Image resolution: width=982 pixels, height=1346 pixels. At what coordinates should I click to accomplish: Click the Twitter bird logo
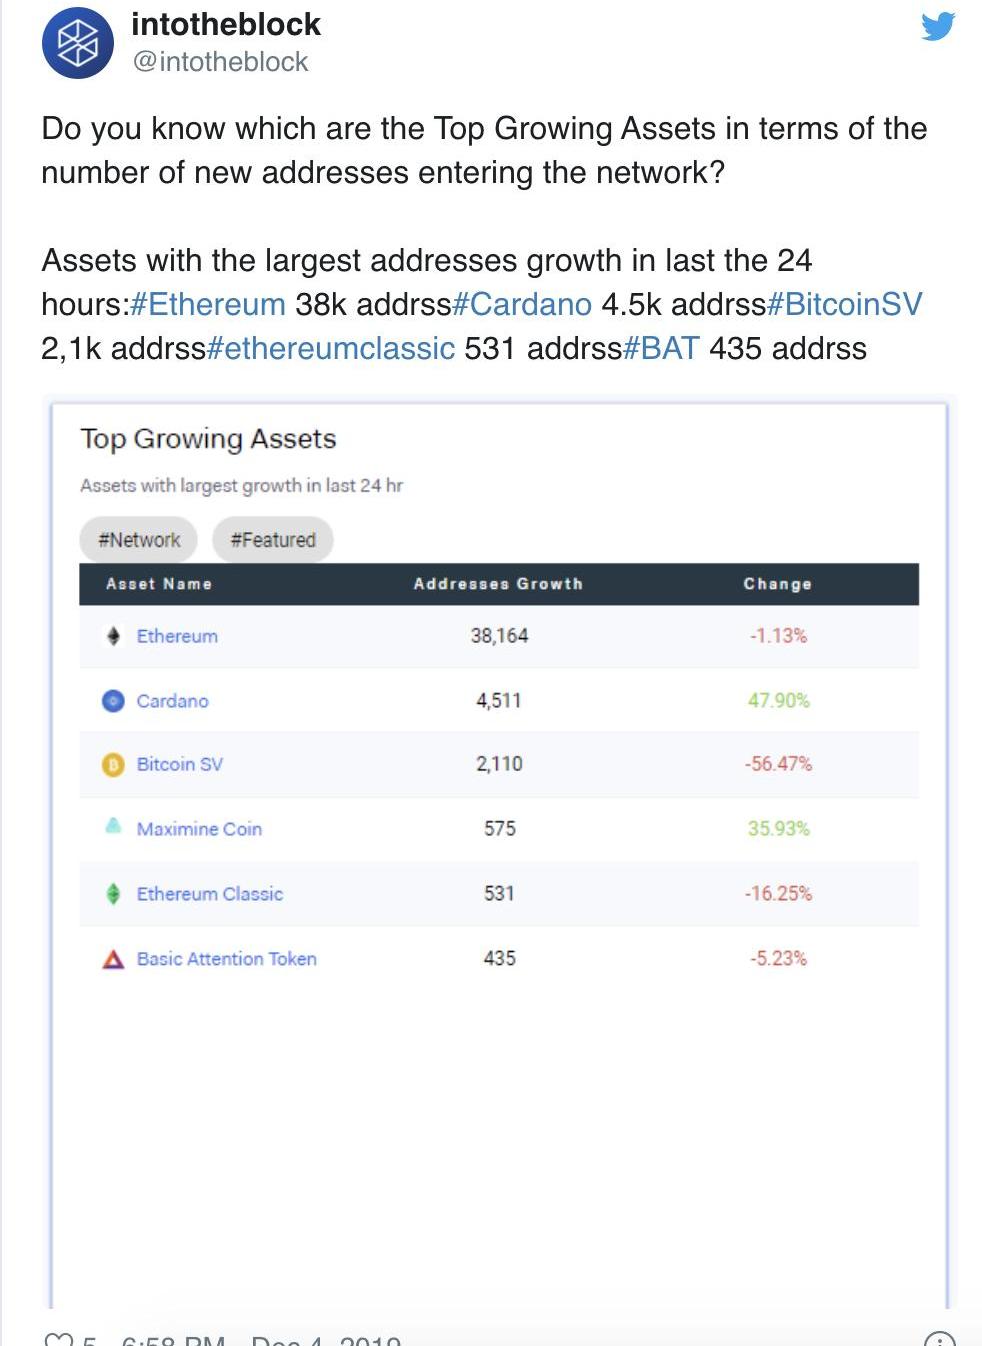tap(938, 25)
